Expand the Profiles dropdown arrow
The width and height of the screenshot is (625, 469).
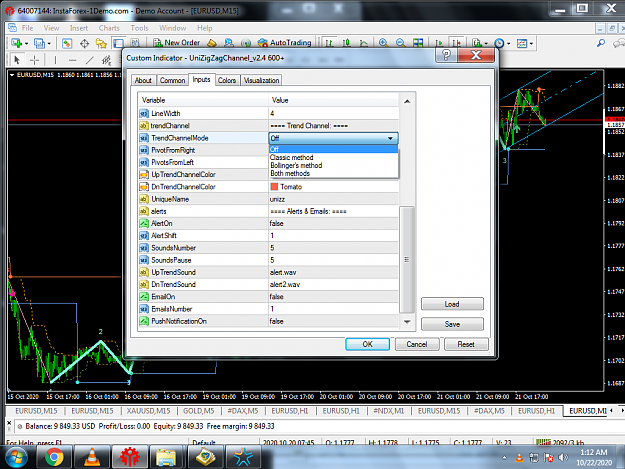49,43
